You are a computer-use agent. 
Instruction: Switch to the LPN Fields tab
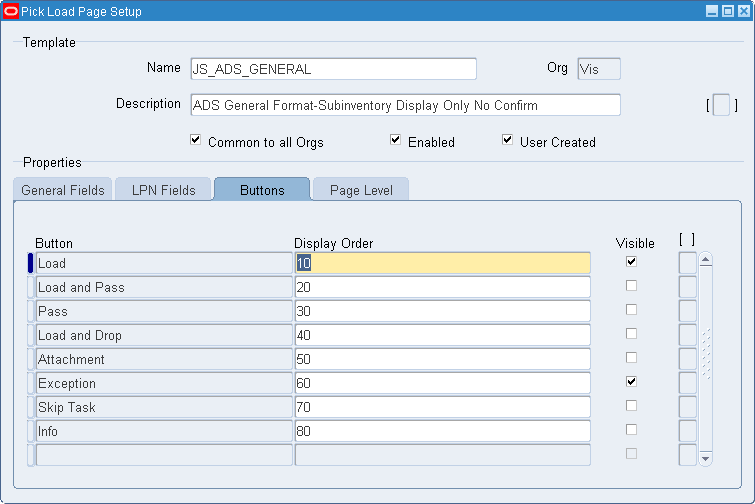(x=163, y=190)
